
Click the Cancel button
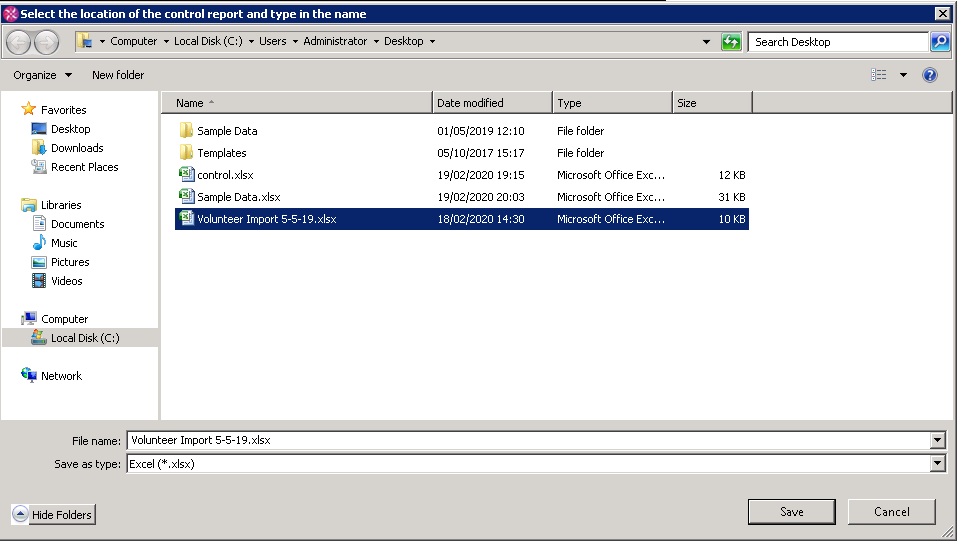(x=892, y=512)
